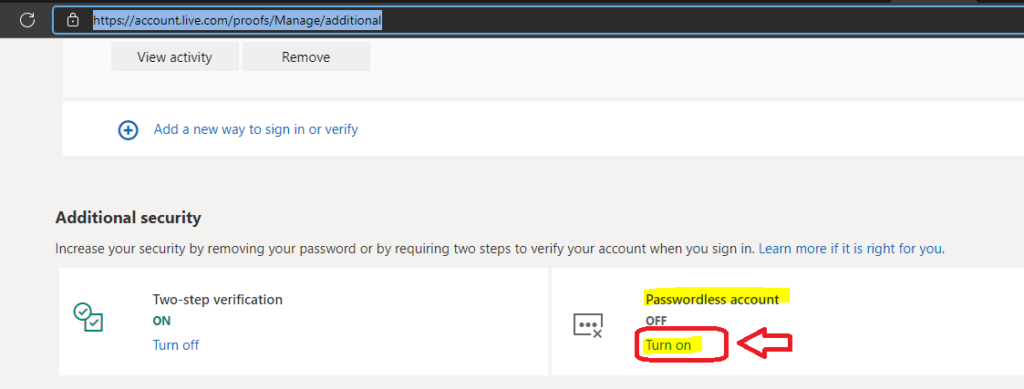Open Learn more if it is right link
The image size is (1024, 389).
tap(851, 249)
